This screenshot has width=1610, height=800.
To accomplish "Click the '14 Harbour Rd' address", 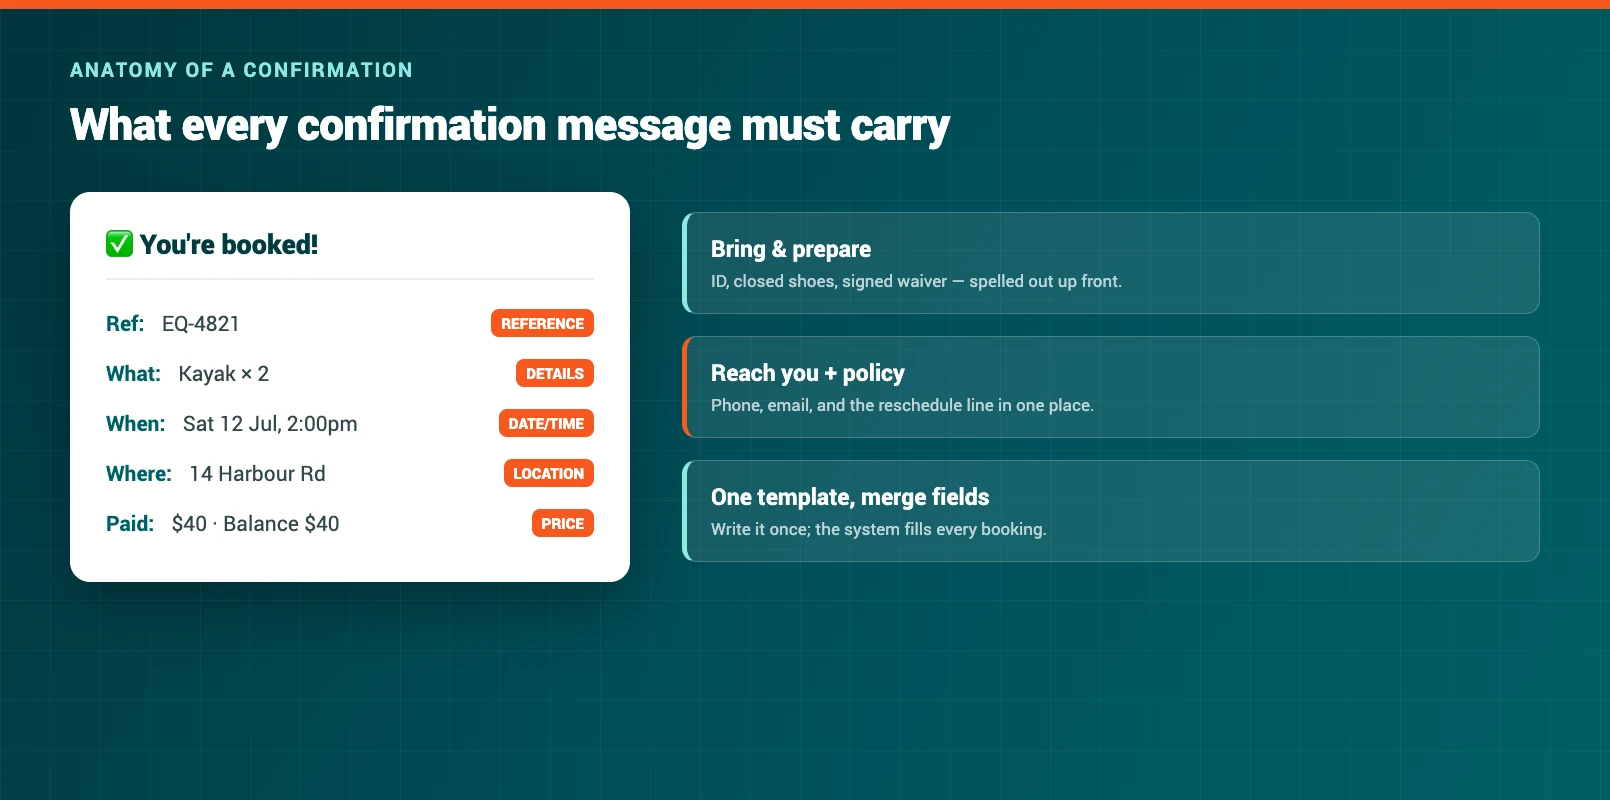I will (258, 474).
